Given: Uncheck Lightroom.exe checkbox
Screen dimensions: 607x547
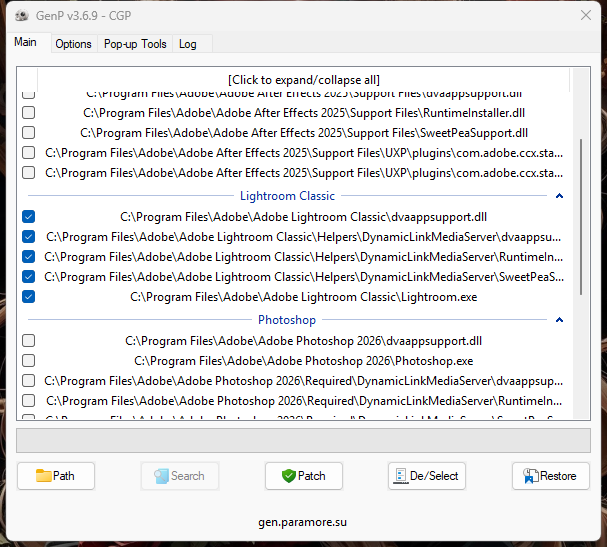Looking at the screenshot, I should point(29,297).
